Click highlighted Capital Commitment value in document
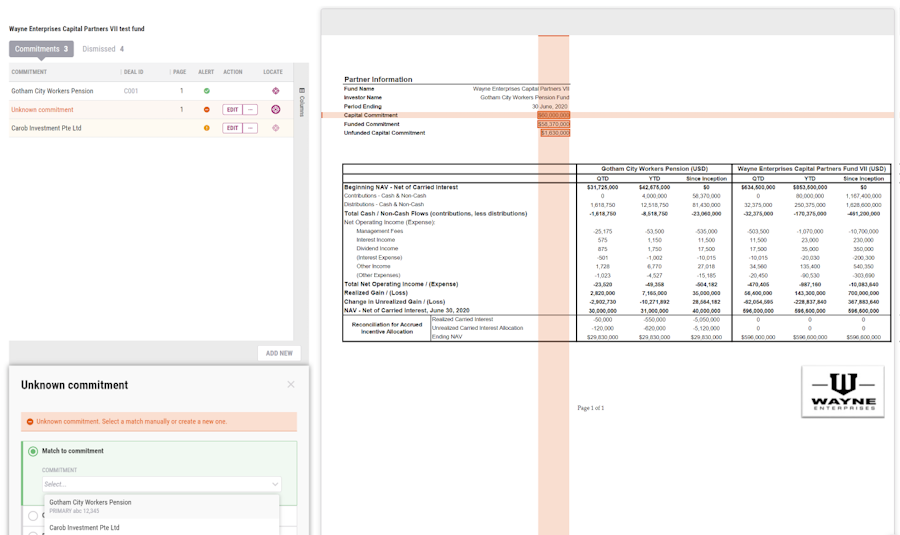900x535 pixels. (554, 115)
